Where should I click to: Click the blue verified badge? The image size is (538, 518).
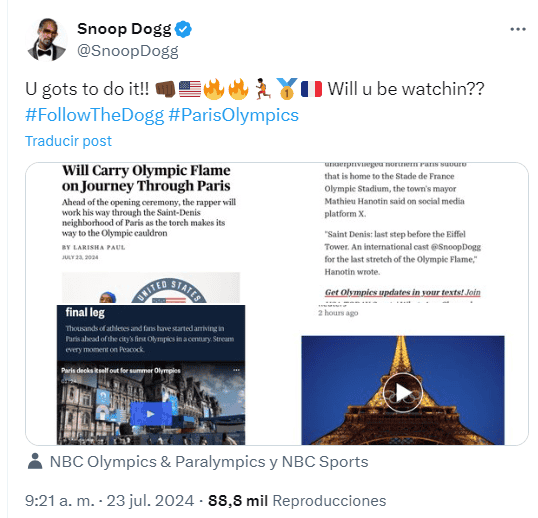coord(183,29)
